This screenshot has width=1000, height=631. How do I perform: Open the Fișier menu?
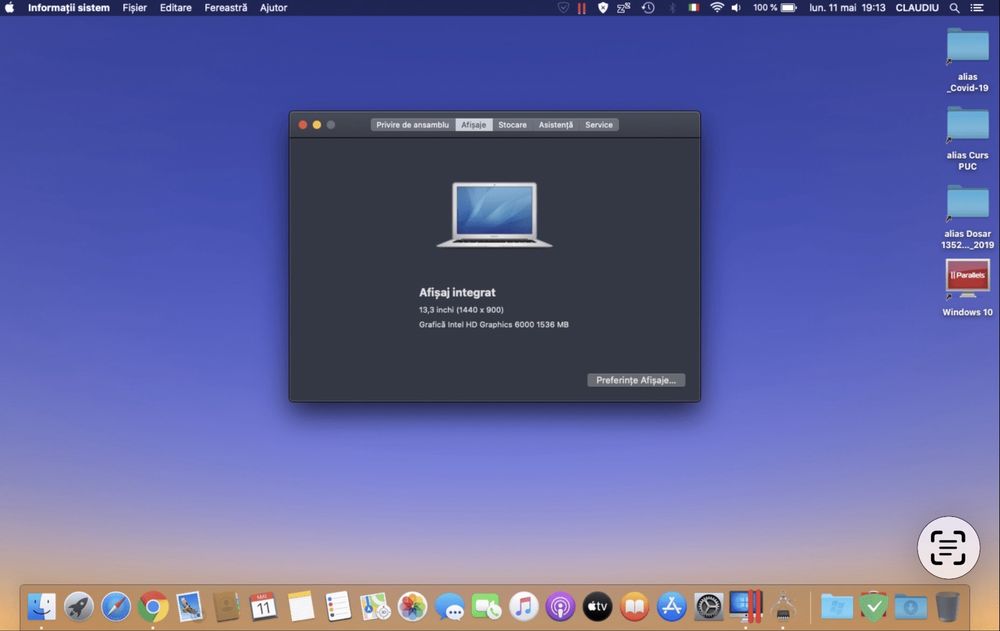(134, 8)
